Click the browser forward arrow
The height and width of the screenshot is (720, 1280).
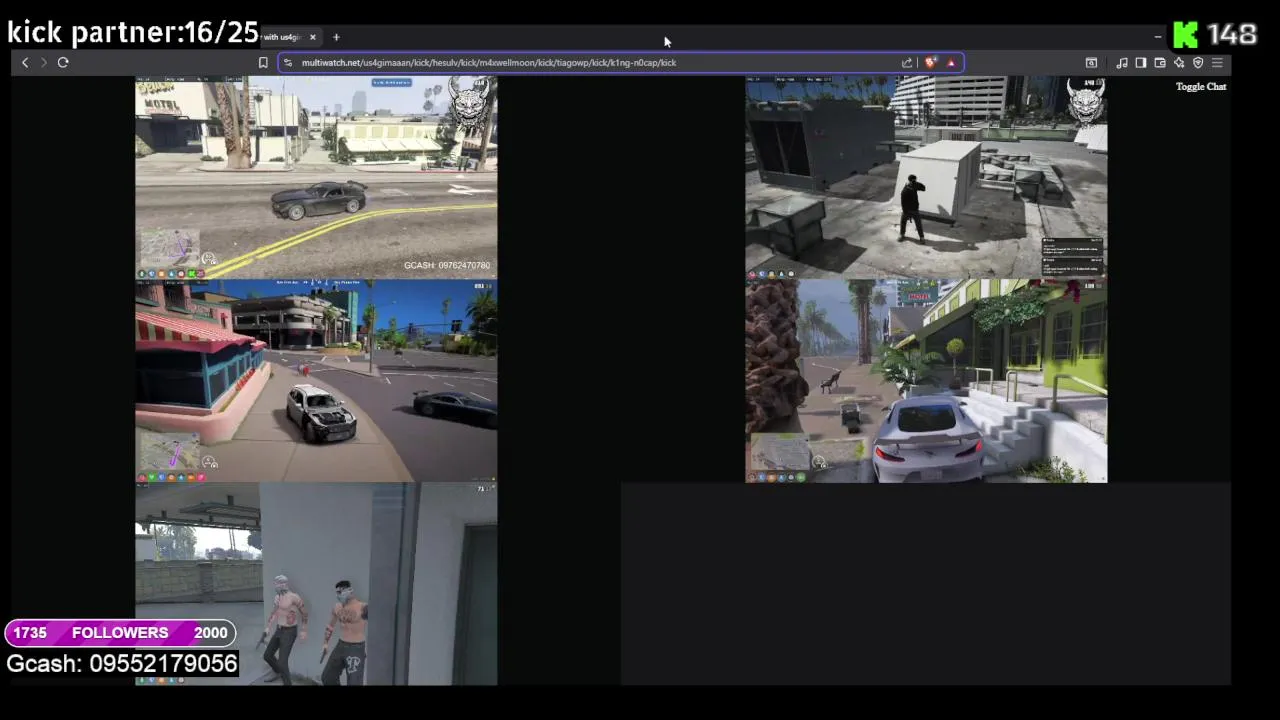(43, 62)
